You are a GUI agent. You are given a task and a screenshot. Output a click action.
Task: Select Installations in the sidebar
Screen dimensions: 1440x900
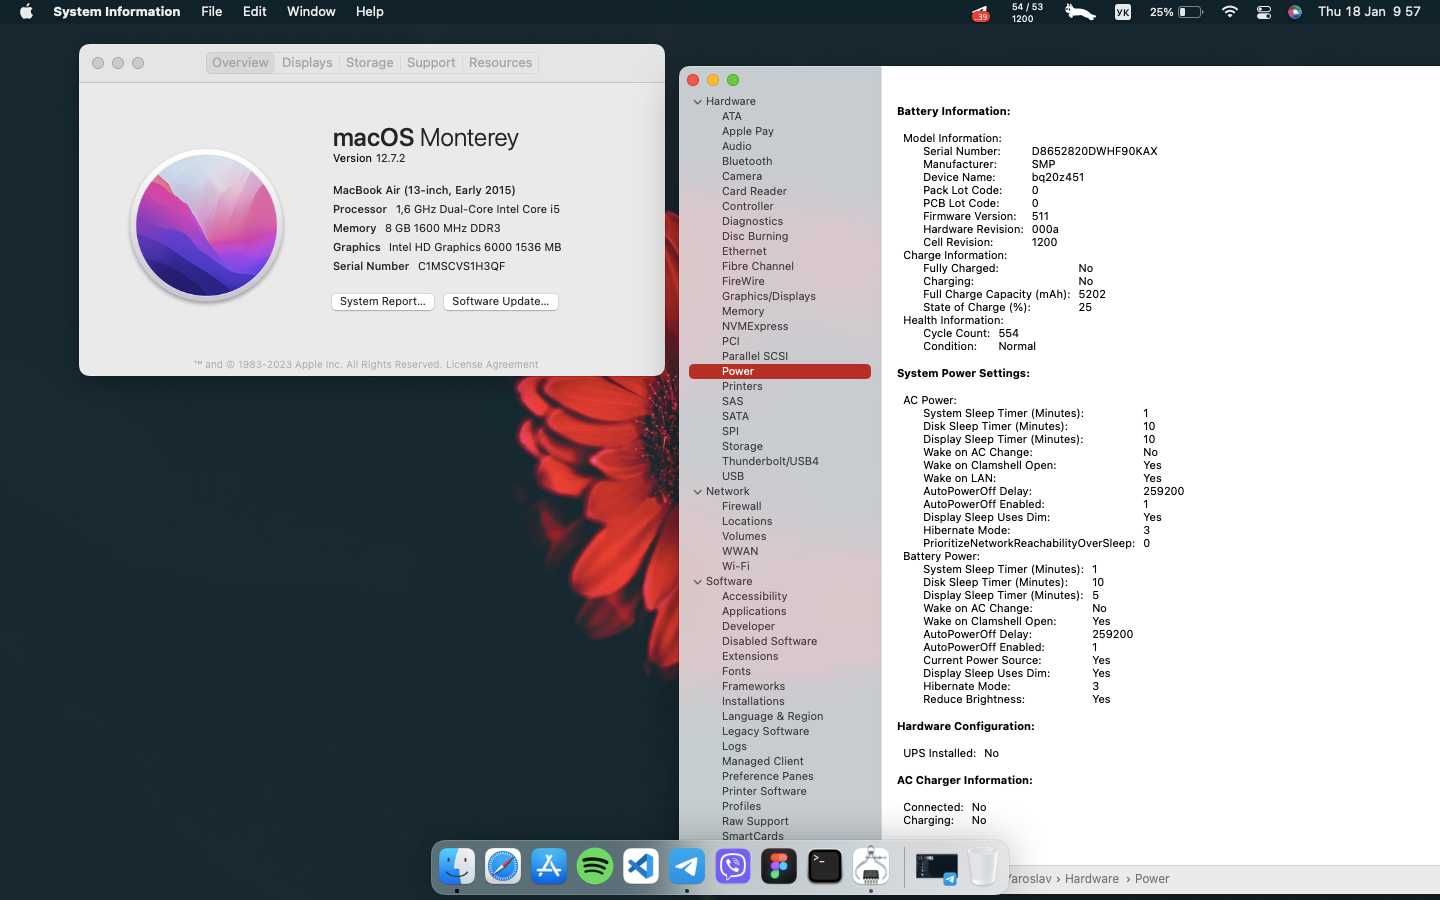(753, 701)
